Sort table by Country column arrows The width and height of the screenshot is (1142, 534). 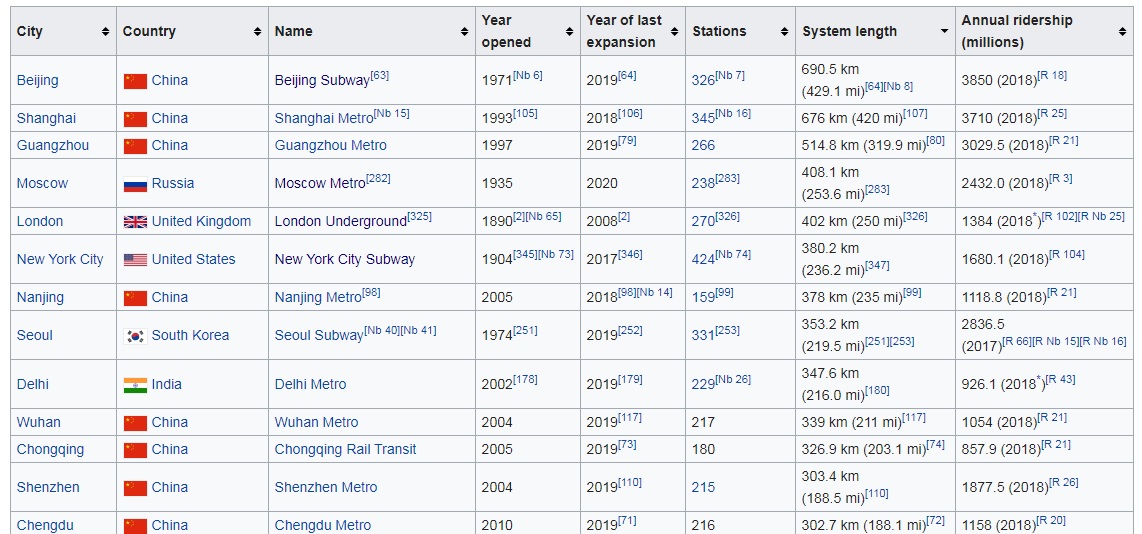pos(257,32)
